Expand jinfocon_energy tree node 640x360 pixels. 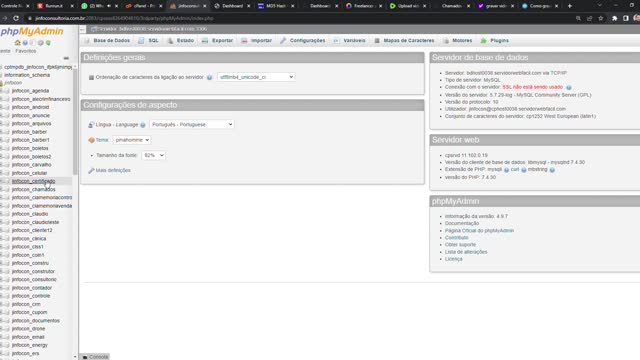coord(2,345)
